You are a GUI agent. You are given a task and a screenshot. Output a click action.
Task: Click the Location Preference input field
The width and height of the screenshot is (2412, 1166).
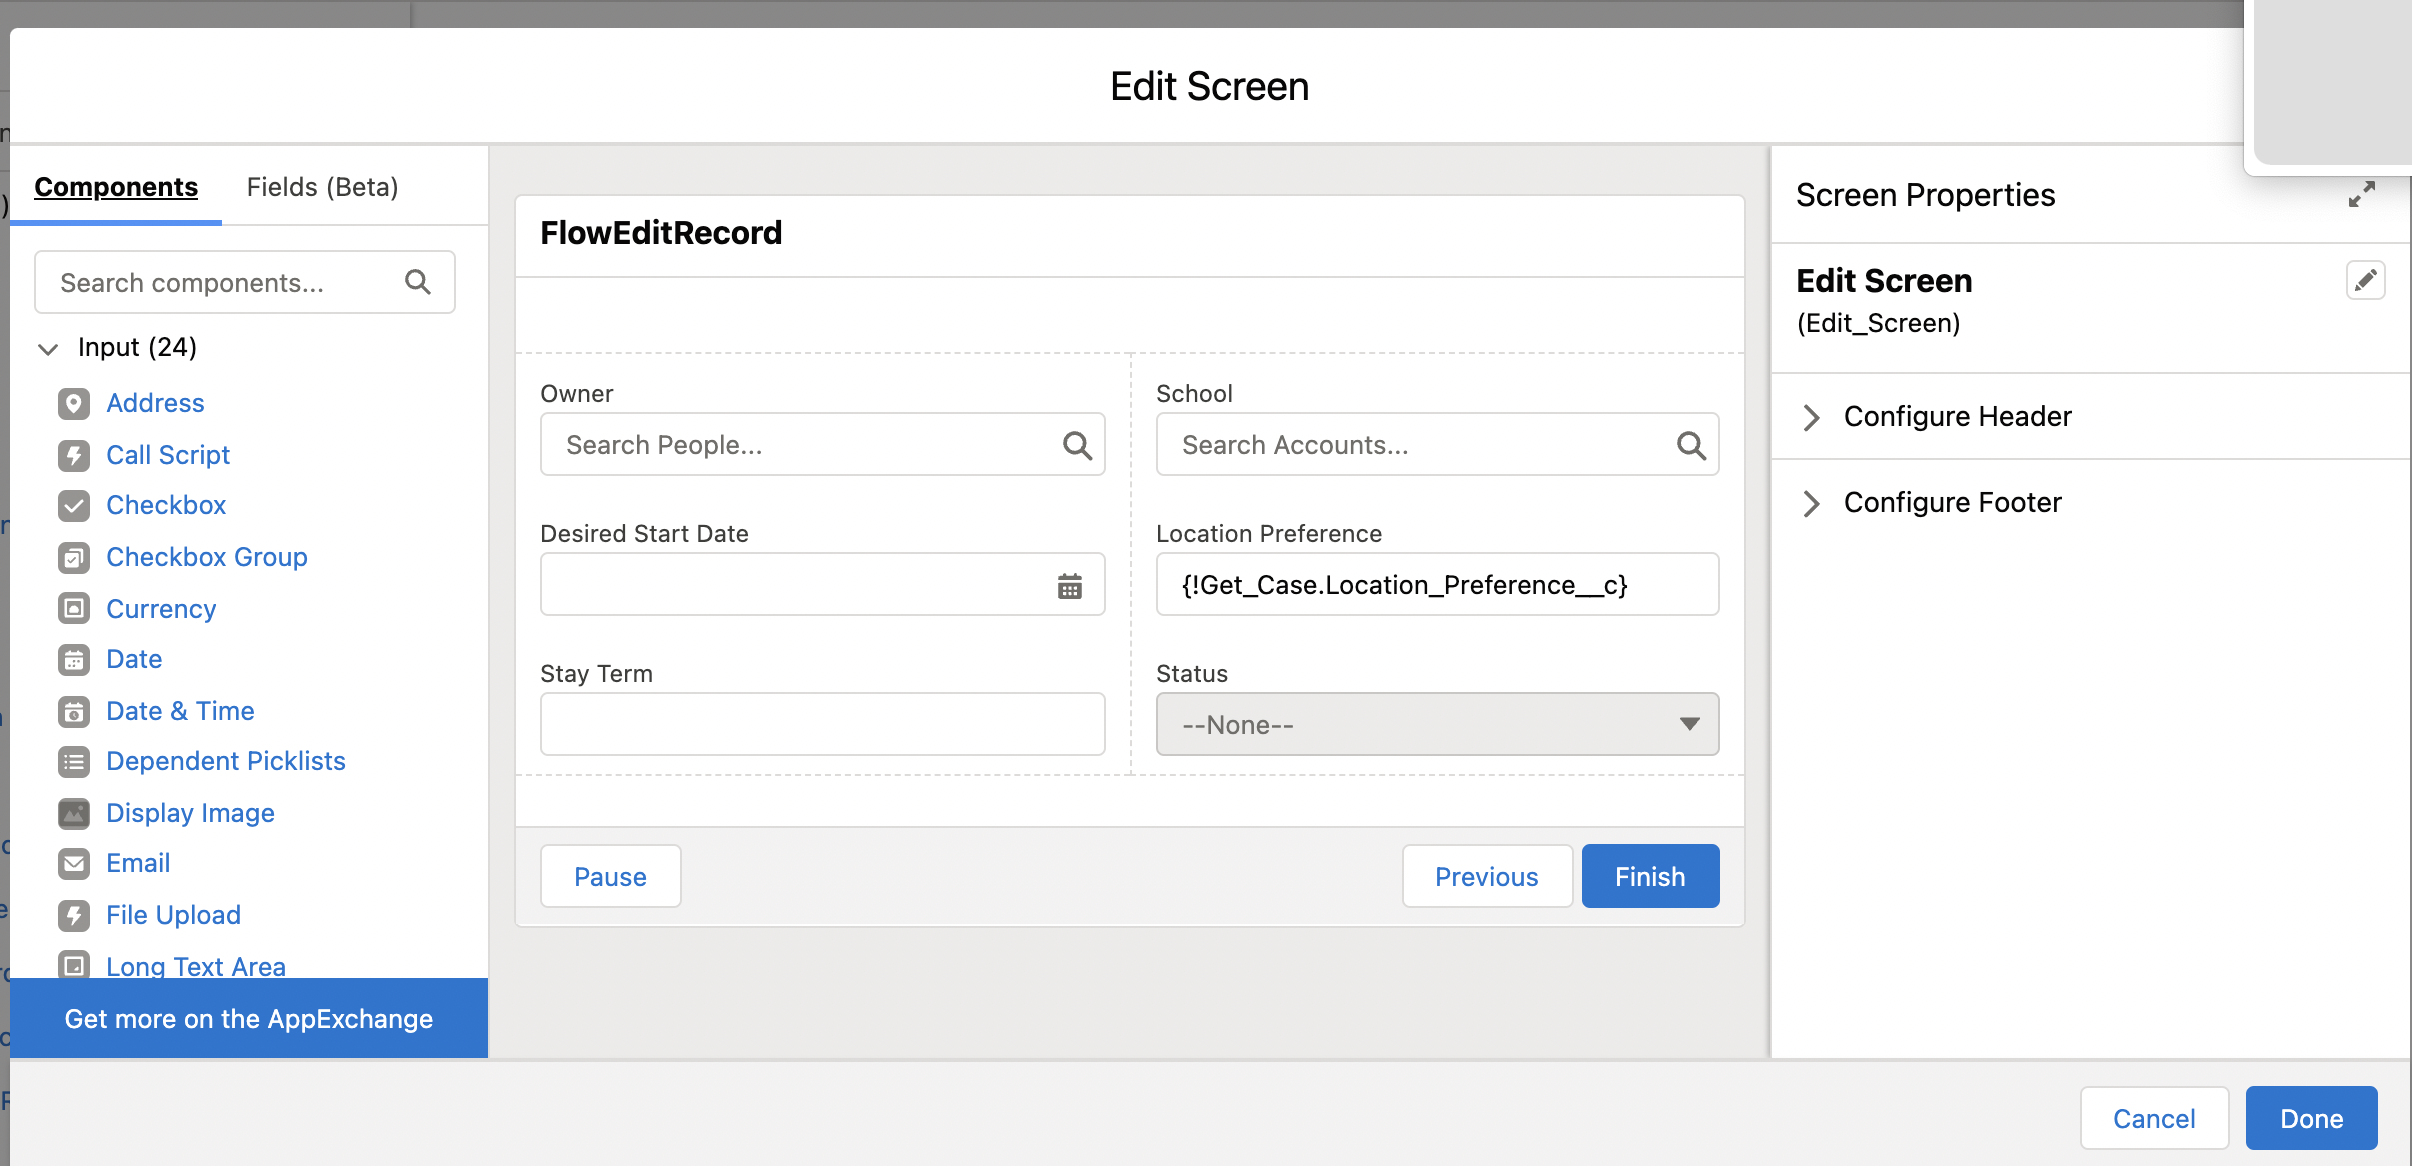point(1438,585)
